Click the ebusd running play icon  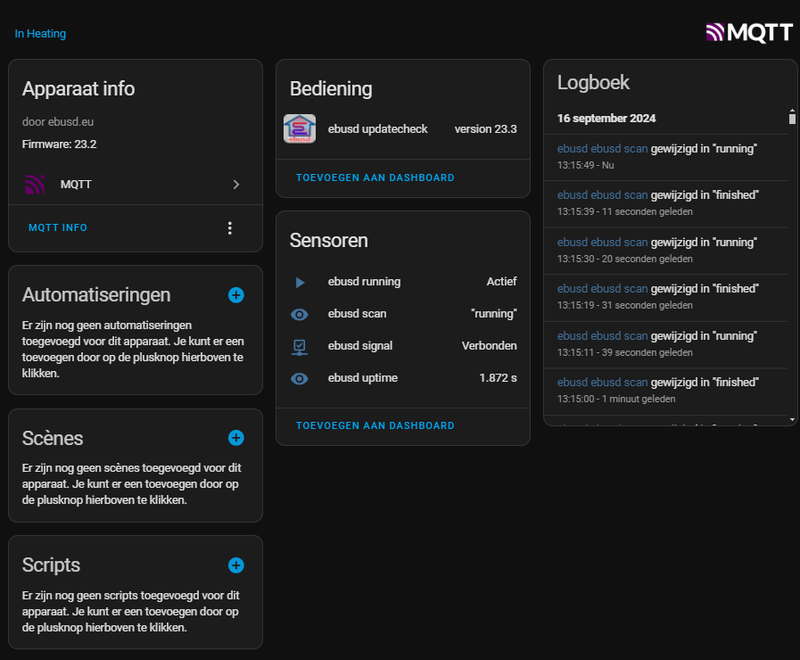pyautogui.click(x=300, y=282)
